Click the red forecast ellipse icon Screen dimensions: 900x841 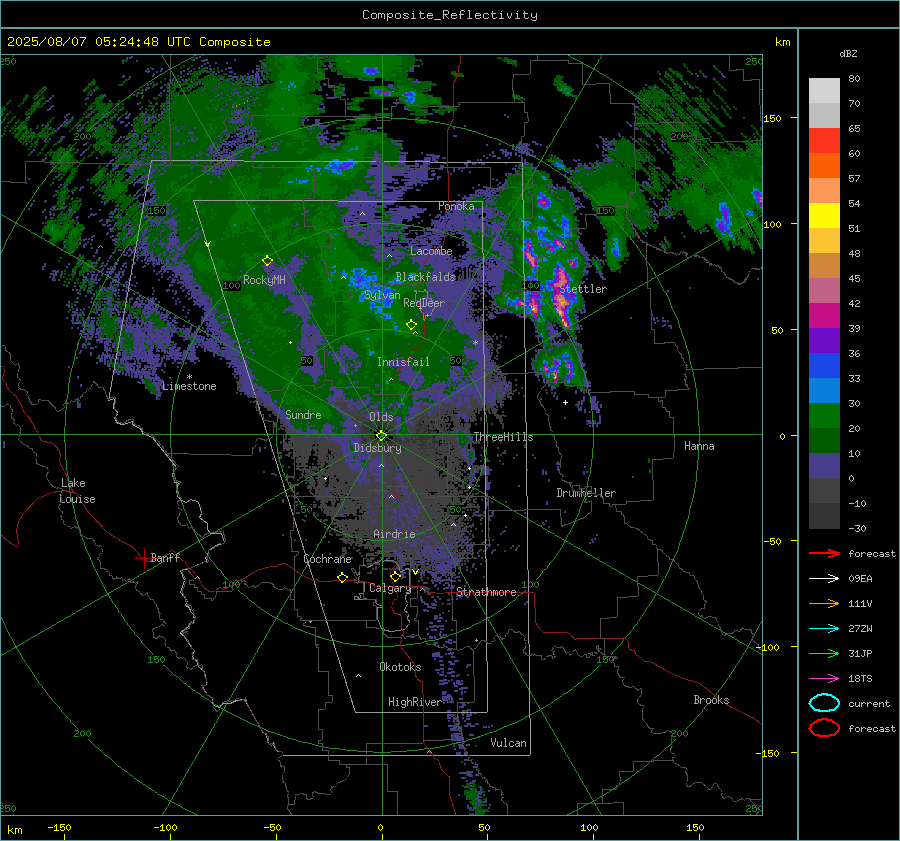point(824,728)
